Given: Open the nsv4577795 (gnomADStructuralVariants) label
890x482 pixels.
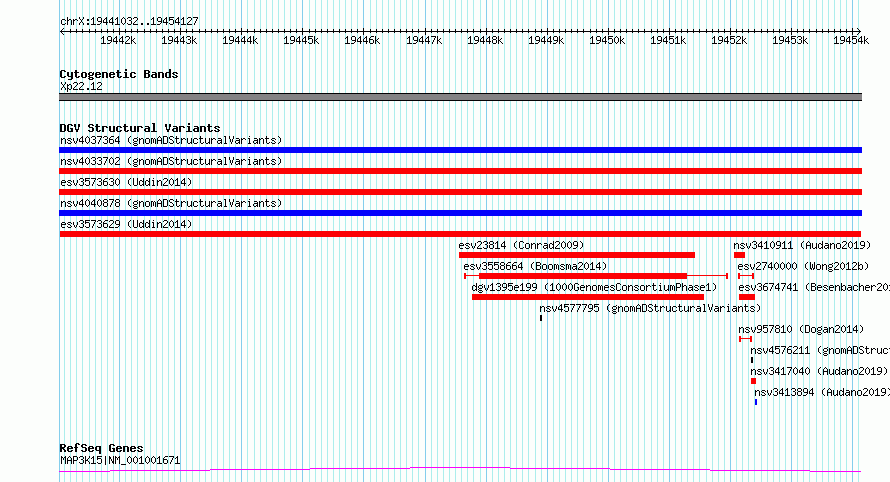Looking at the screenshot, I should coord(650,308).
